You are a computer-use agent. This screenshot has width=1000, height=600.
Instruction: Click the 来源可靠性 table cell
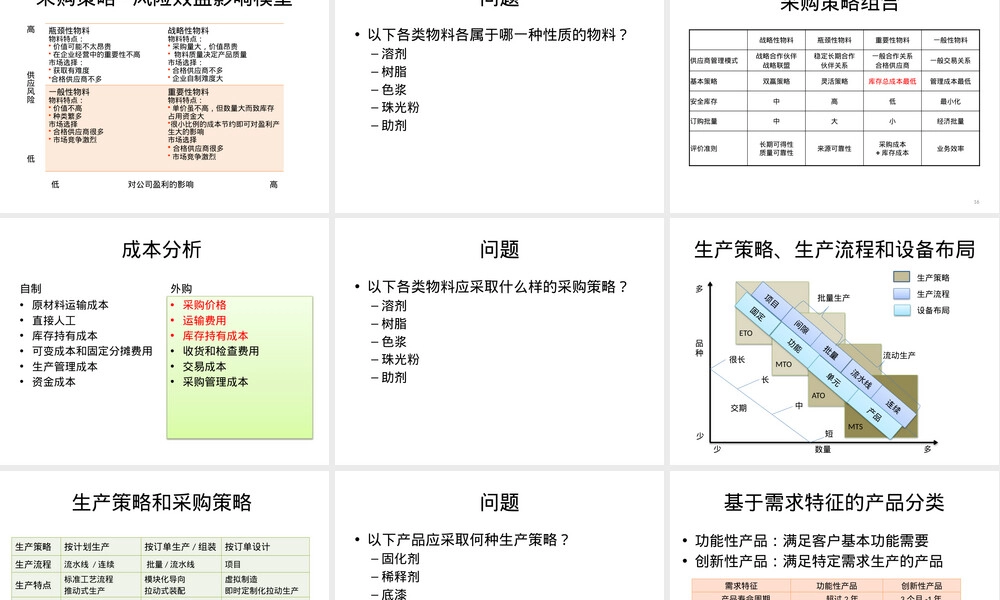click(x=834, y=149)
